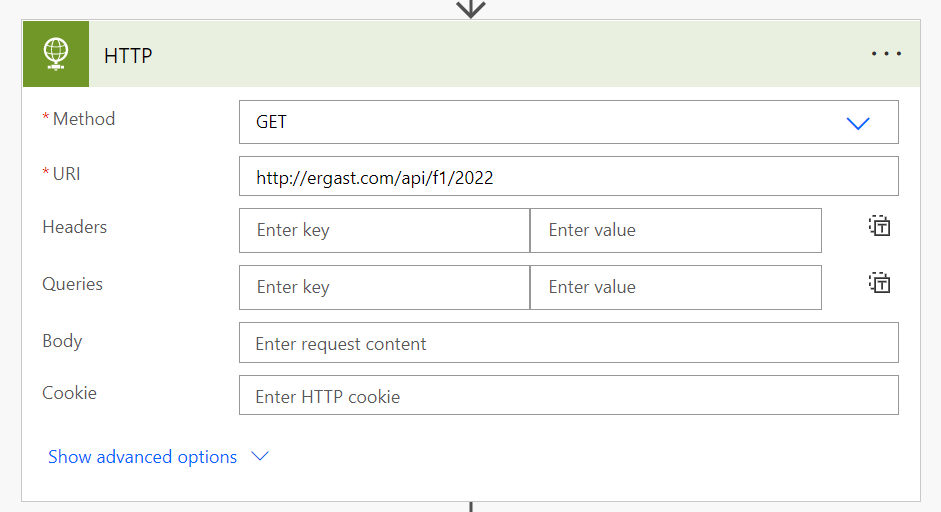Click the Body request content field
Image resolution: width=941 pixels, height=512 pixels.
(568, 343)
